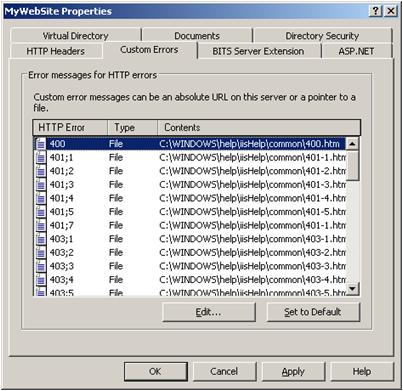Click the error list scrollbar thumb
Image resolution: width=403 pixels, height=391 pixels.
point(353,165)
